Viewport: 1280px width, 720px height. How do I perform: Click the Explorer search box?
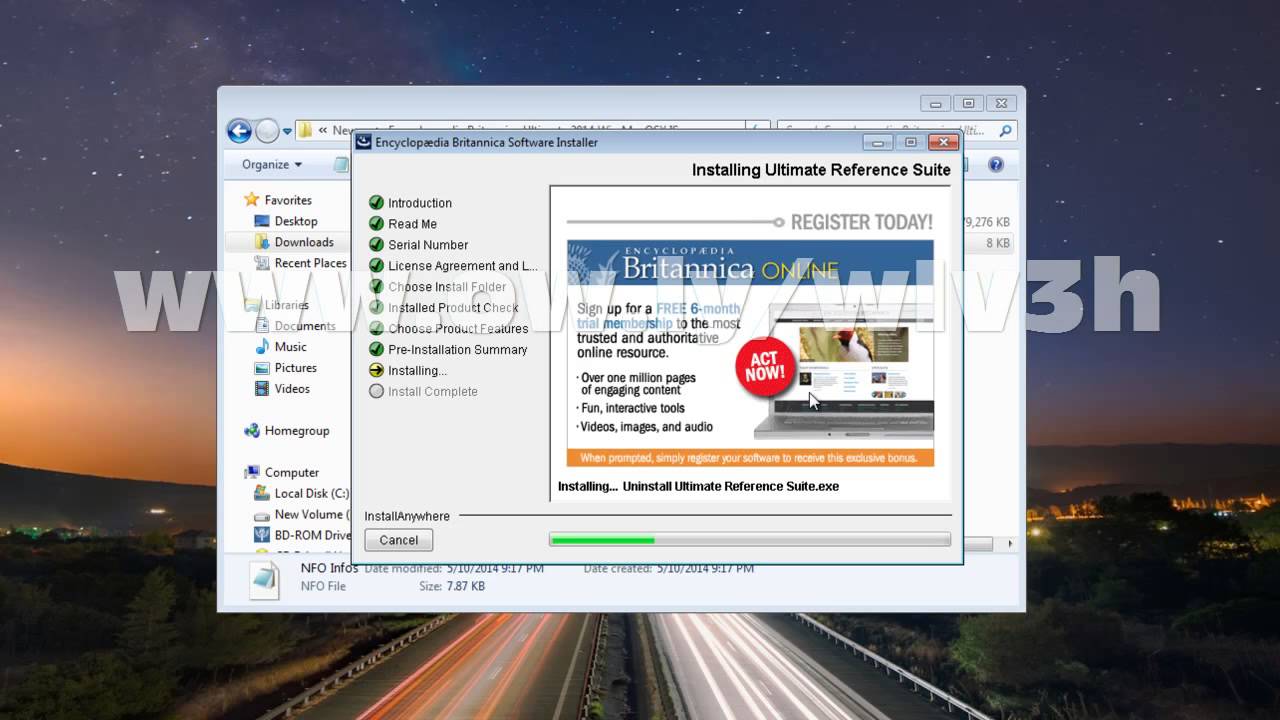(x=896, y=130)
